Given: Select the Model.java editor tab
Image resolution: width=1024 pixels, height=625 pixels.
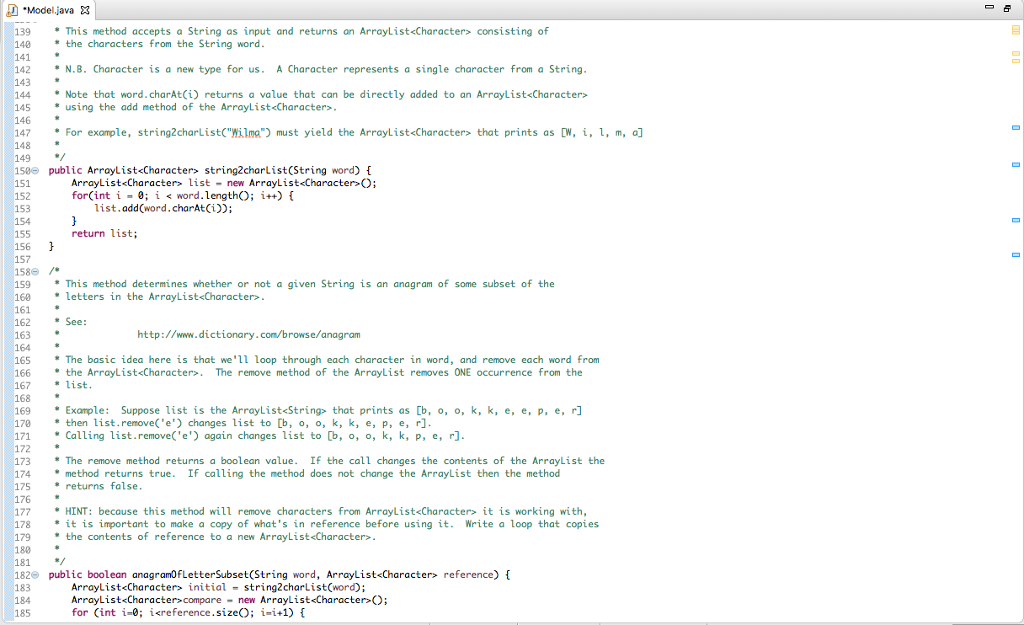Looking at the screenshot, I should (48, 8).
